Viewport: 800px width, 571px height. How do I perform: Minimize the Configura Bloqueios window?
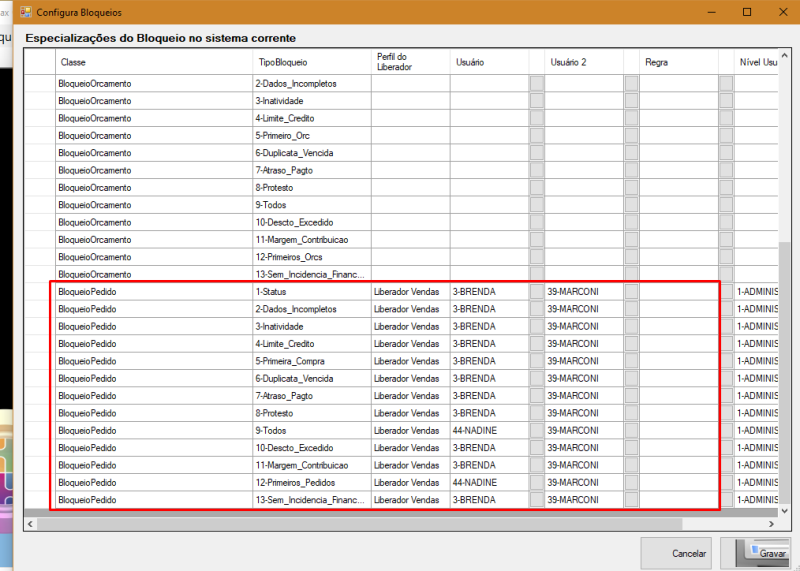(x=712, y=12)
